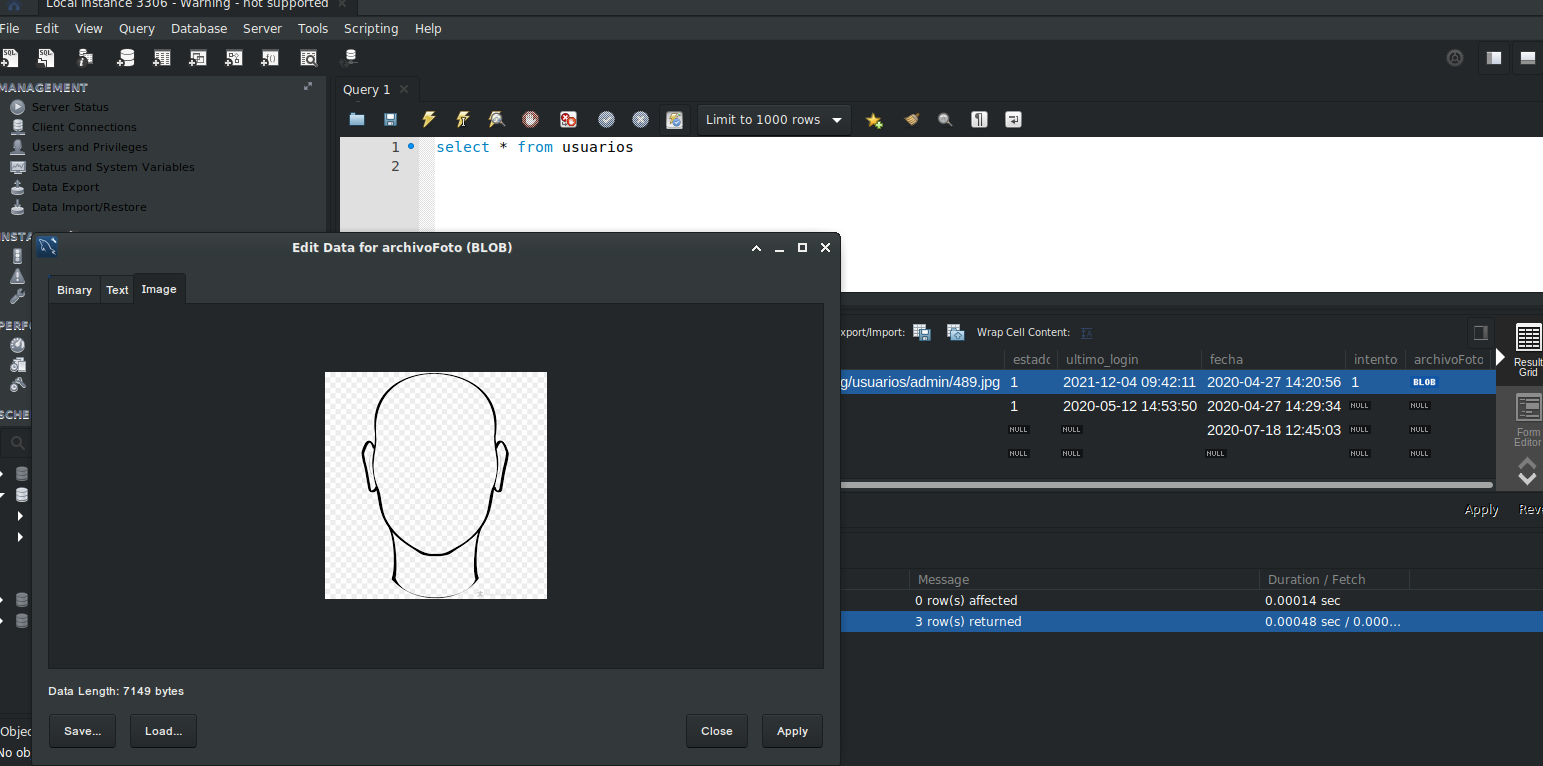Image resolution: width=1543 pixels, height=766 pixels.
Task: Export the recordset to an external file
Action: [x=922, y=332]
